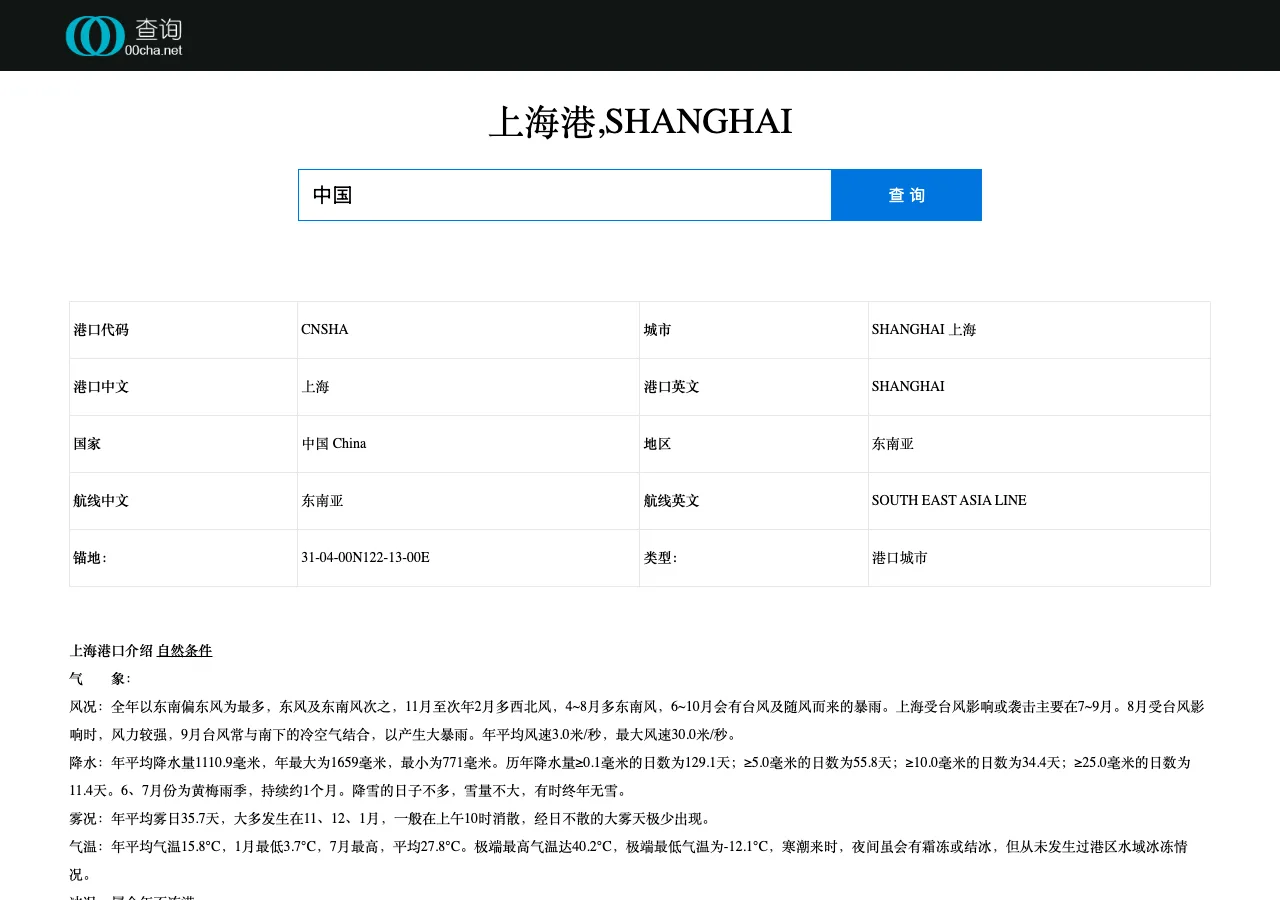
Task: Click the 港口中文 label cell
Action: tap(184, 387)
